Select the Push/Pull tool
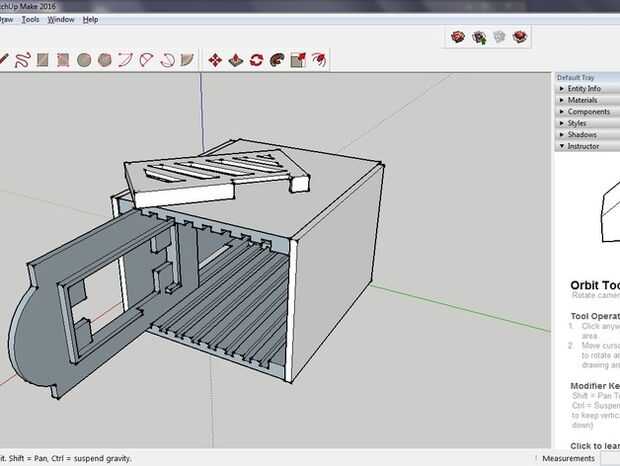The height and width of the screenshot is (466, 620). 236,60
